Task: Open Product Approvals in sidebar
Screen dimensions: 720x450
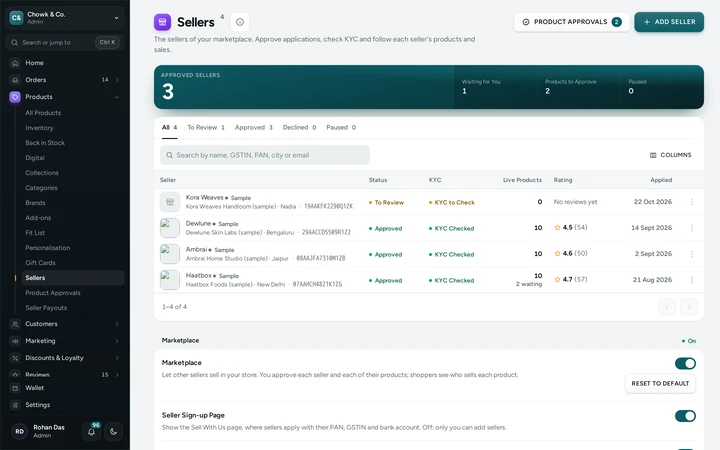Action: click(53, 293)
